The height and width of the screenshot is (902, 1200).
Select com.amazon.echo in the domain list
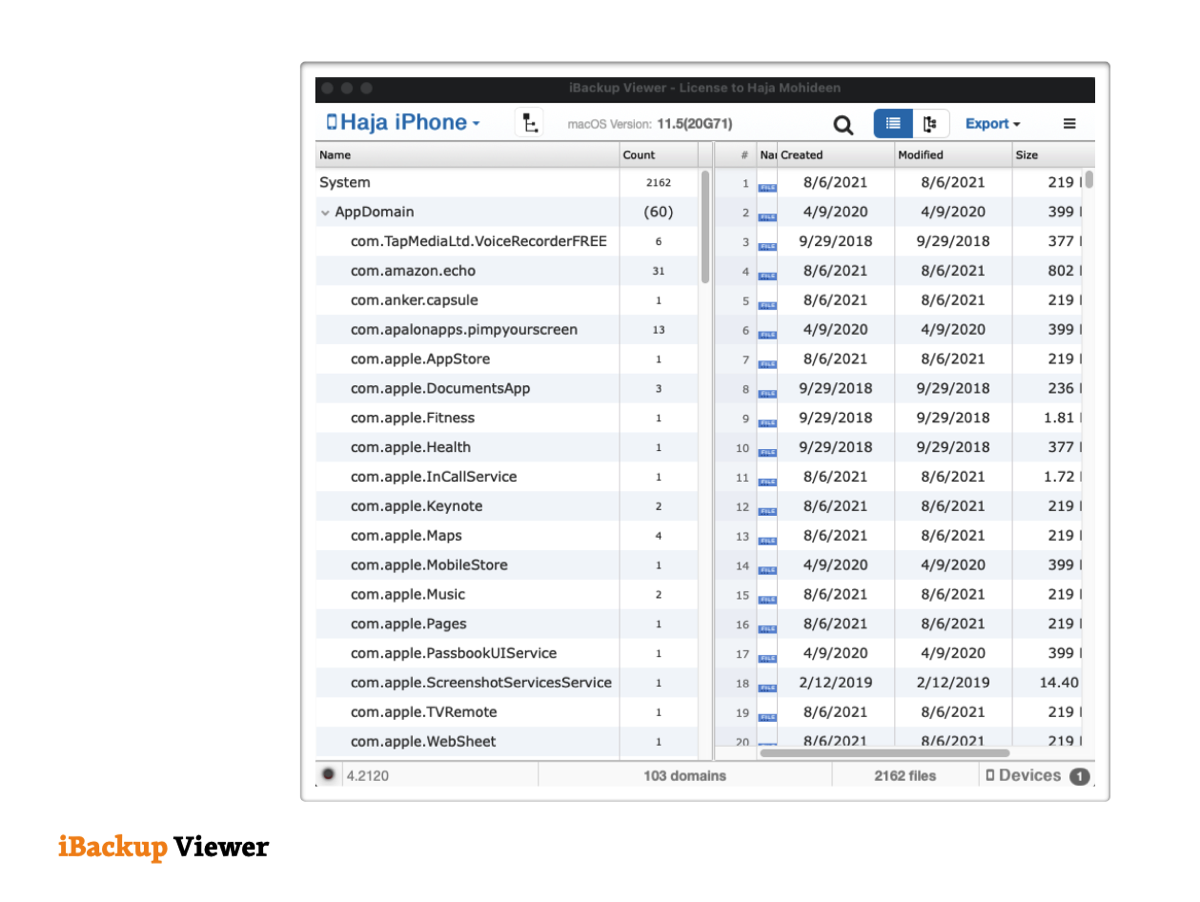pos(413,271)
